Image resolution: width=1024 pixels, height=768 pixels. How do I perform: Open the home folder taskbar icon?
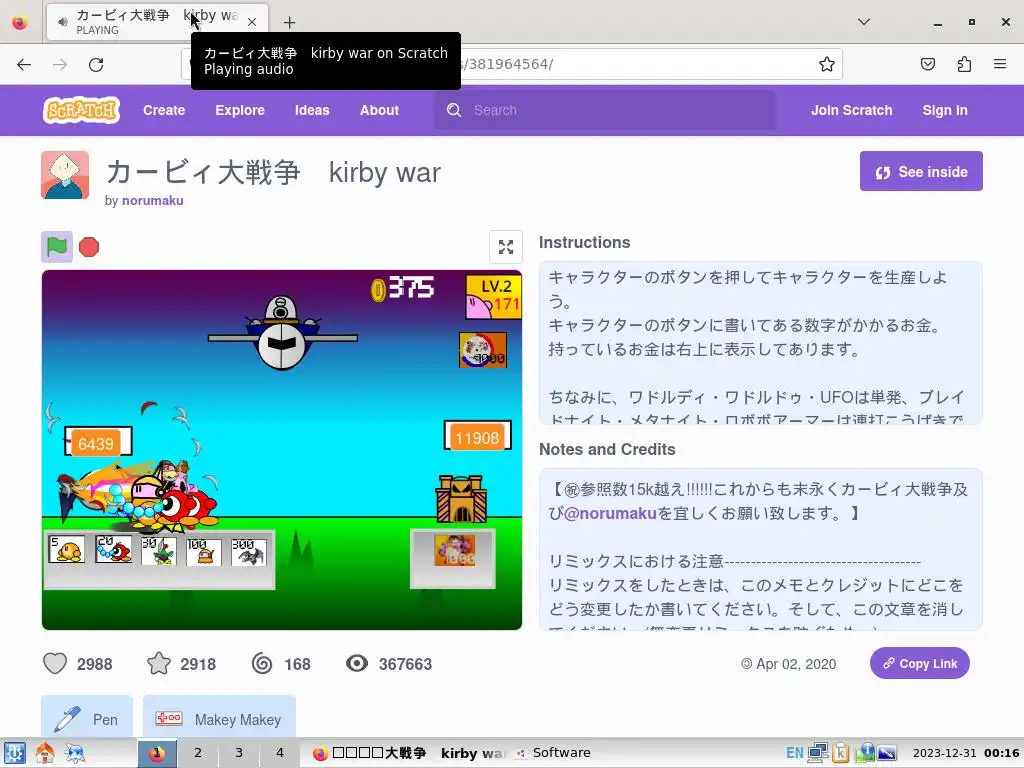[x=44, y=754]
